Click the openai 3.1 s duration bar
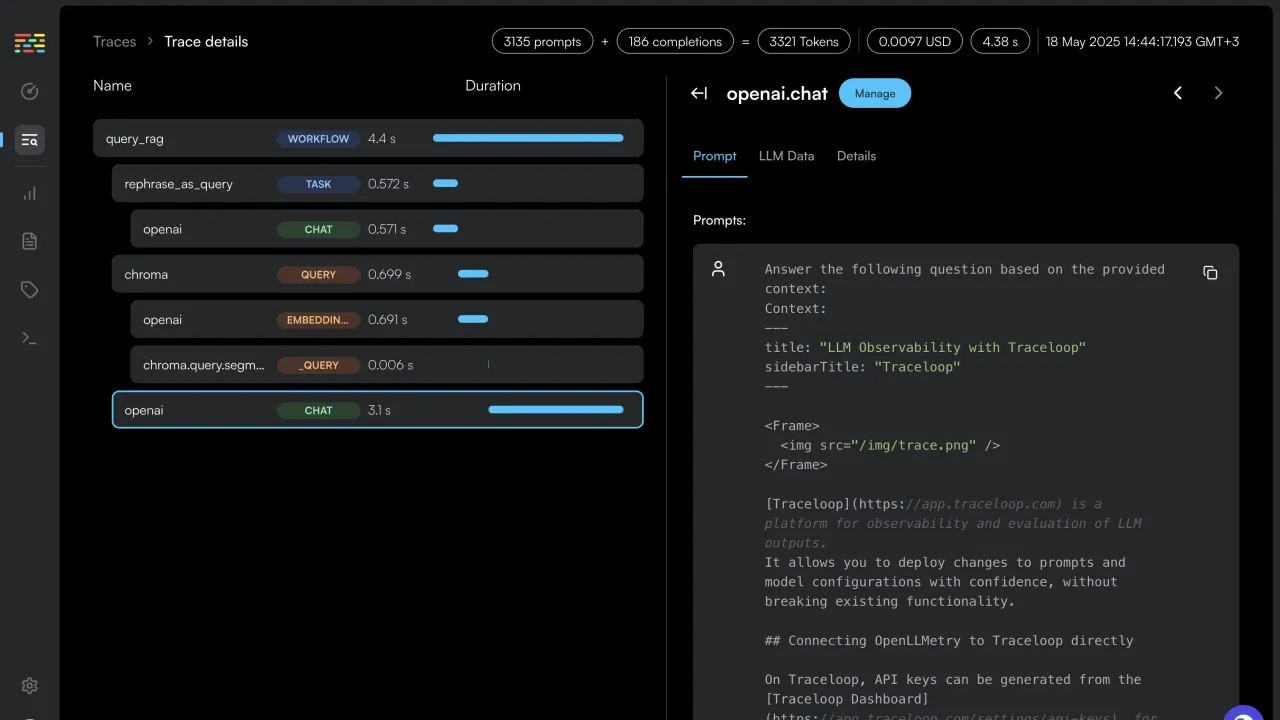The image size is (1280, 720). (x=556, y=410)
